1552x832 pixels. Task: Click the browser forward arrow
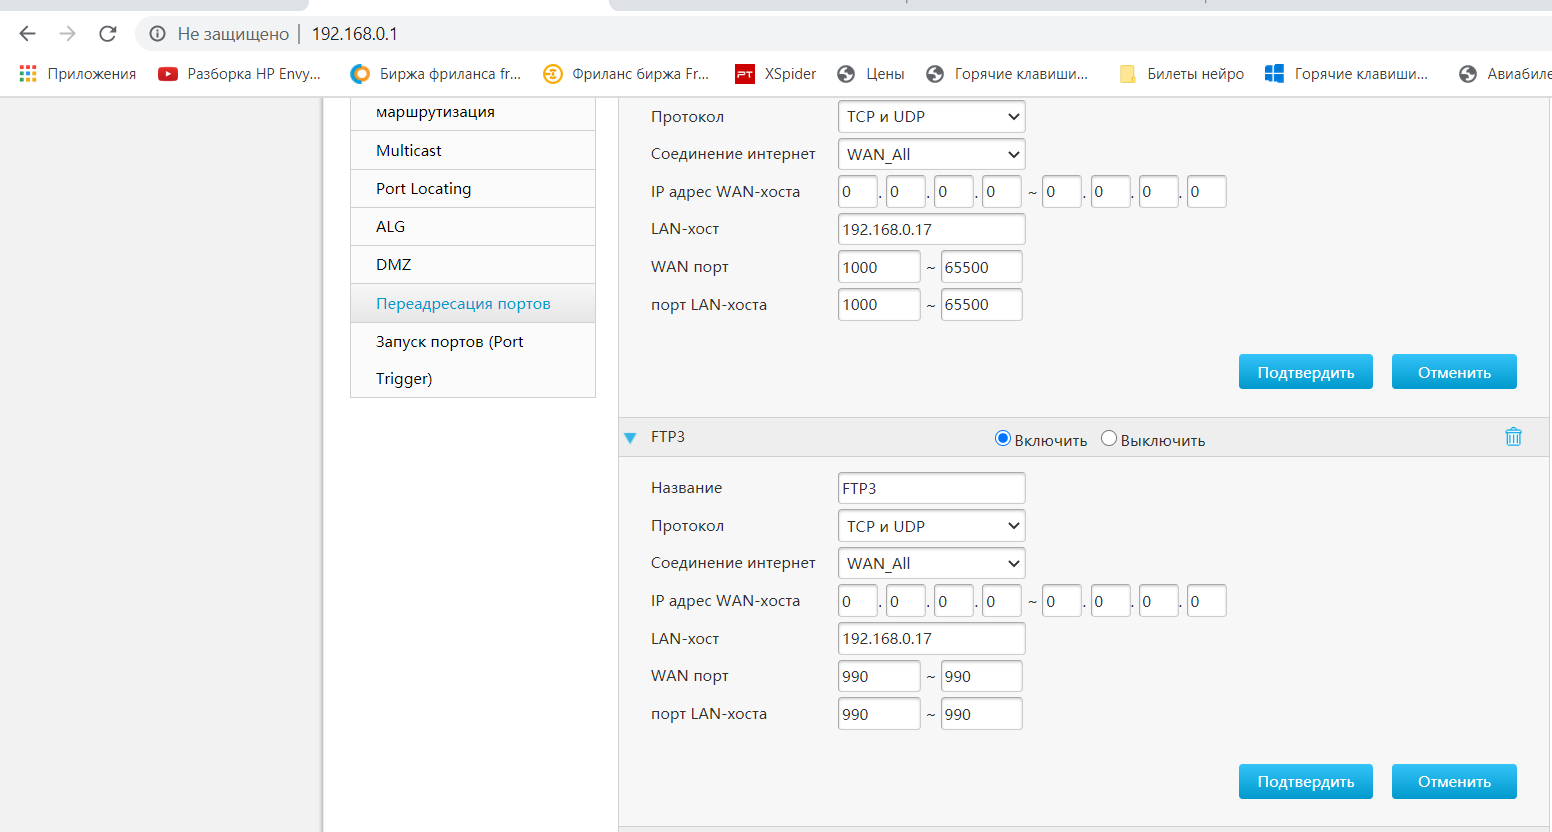pos(67,34)
